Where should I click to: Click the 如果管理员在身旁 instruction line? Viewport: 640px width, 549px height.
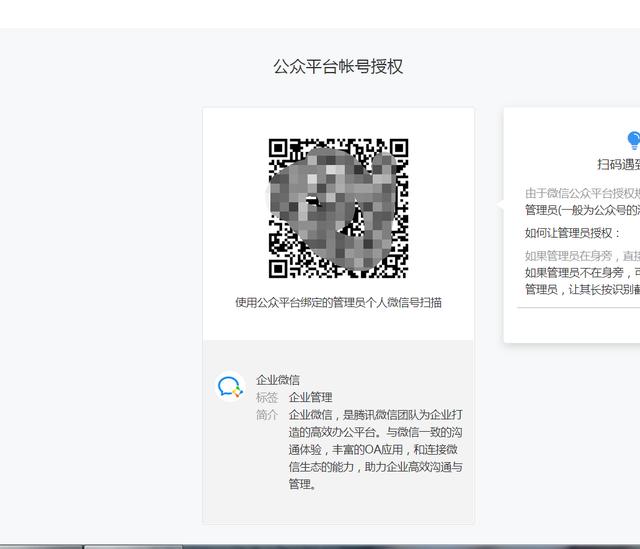point(582,256)
